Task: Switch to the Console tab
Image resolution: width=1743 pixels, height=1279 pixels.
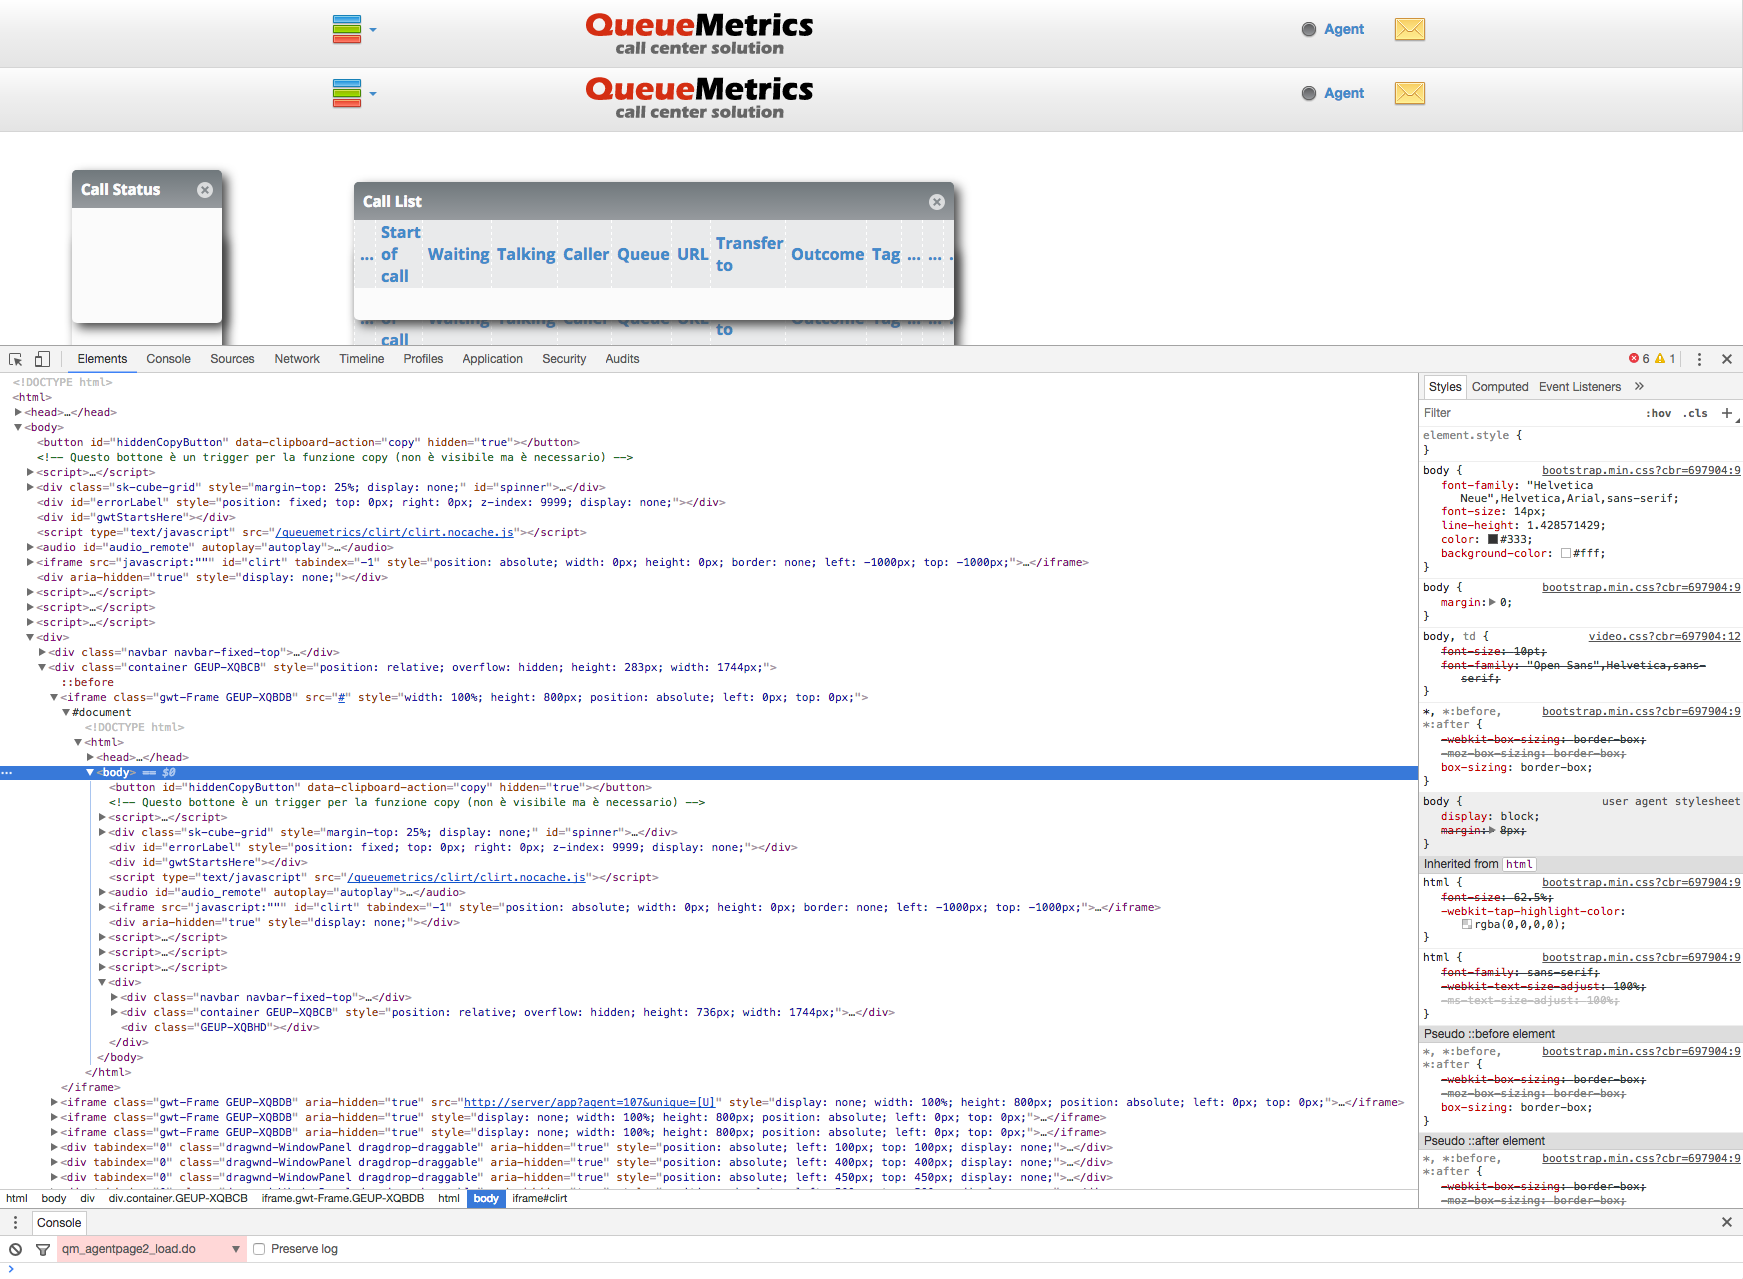Action: [x=168, y=359]
